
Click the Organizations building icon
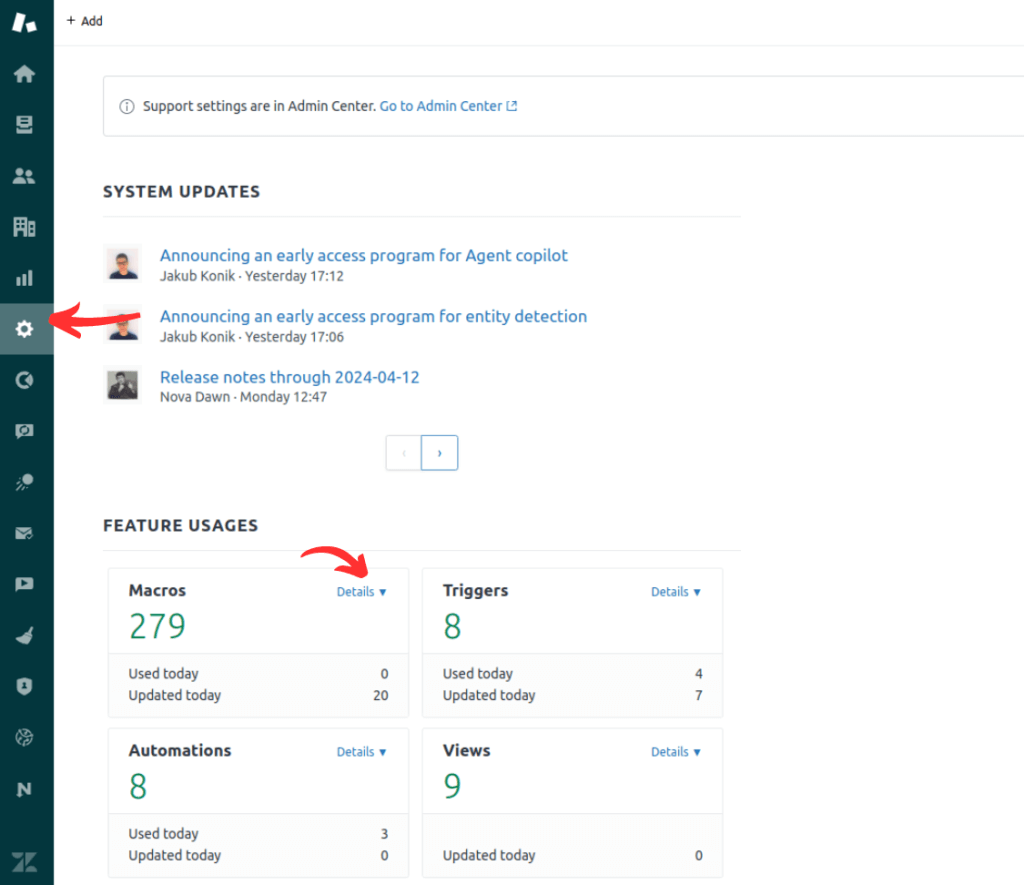click(x=25, y=227)
